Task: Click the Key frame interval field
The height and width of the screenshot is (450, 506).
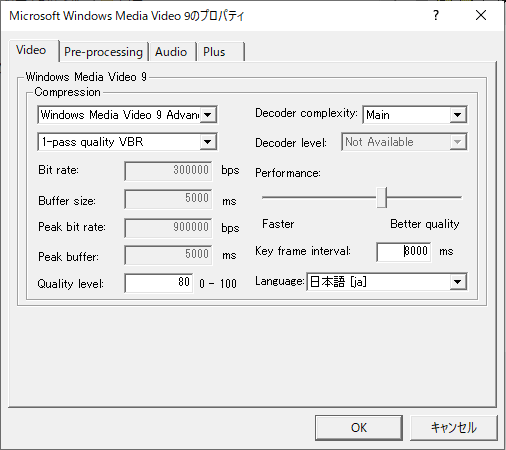Action: (x=404, y=251)
